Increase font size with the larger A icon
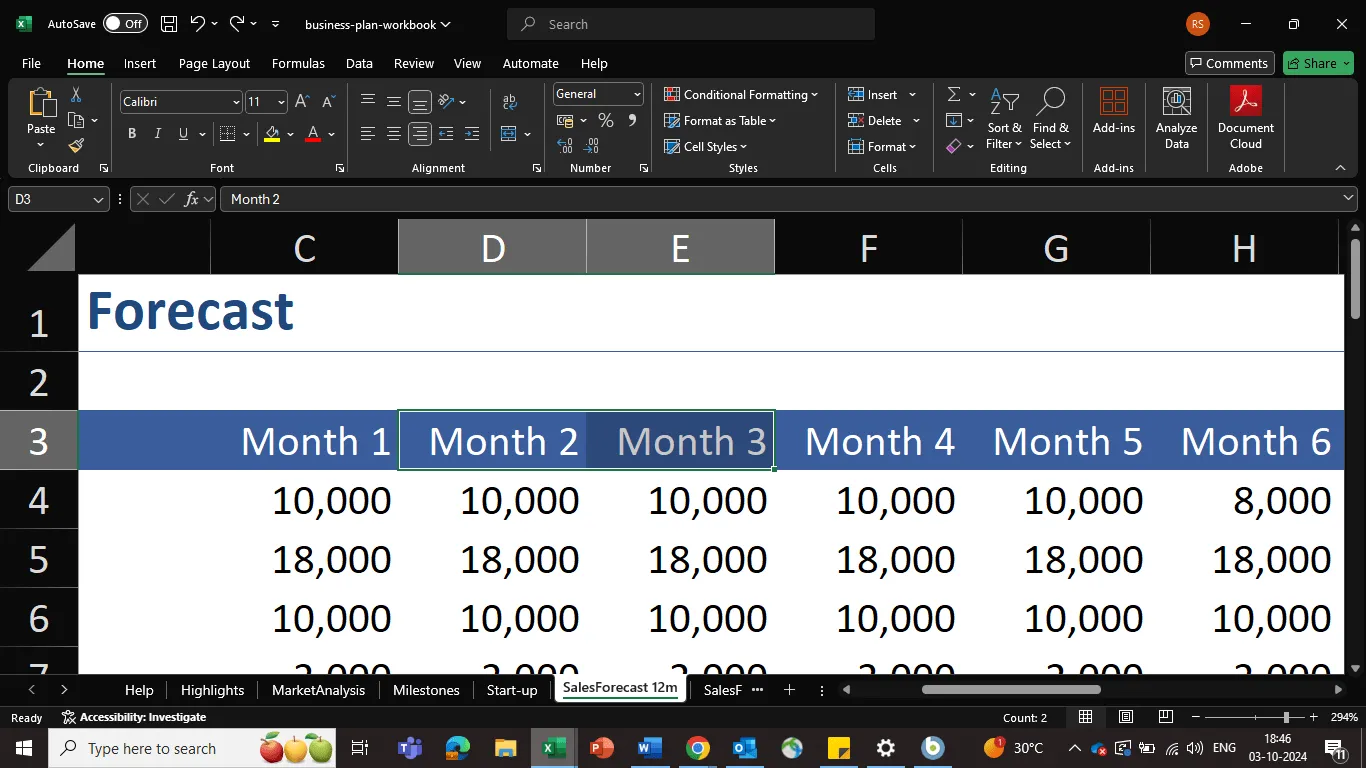The image size is (1366, 768). point(302,102)
